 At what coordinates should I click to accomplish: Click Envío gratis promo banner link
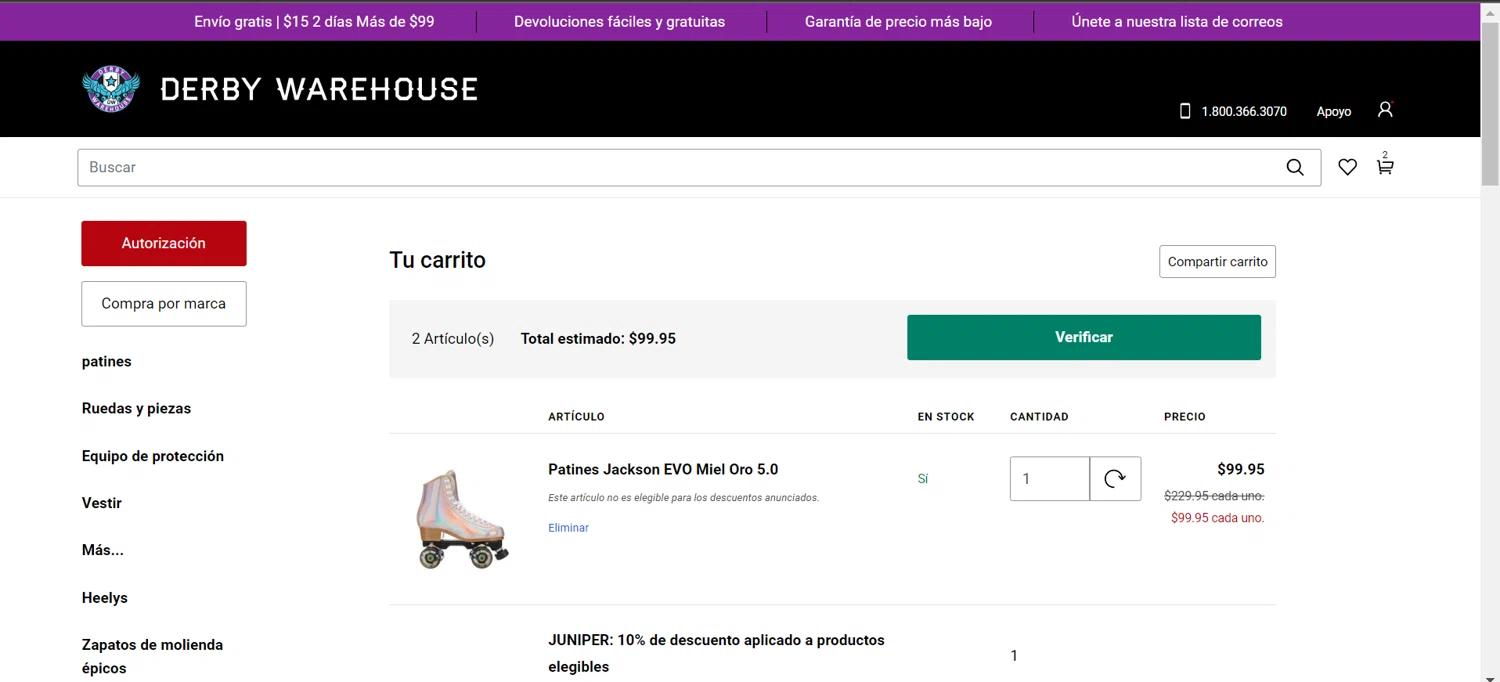314,21
